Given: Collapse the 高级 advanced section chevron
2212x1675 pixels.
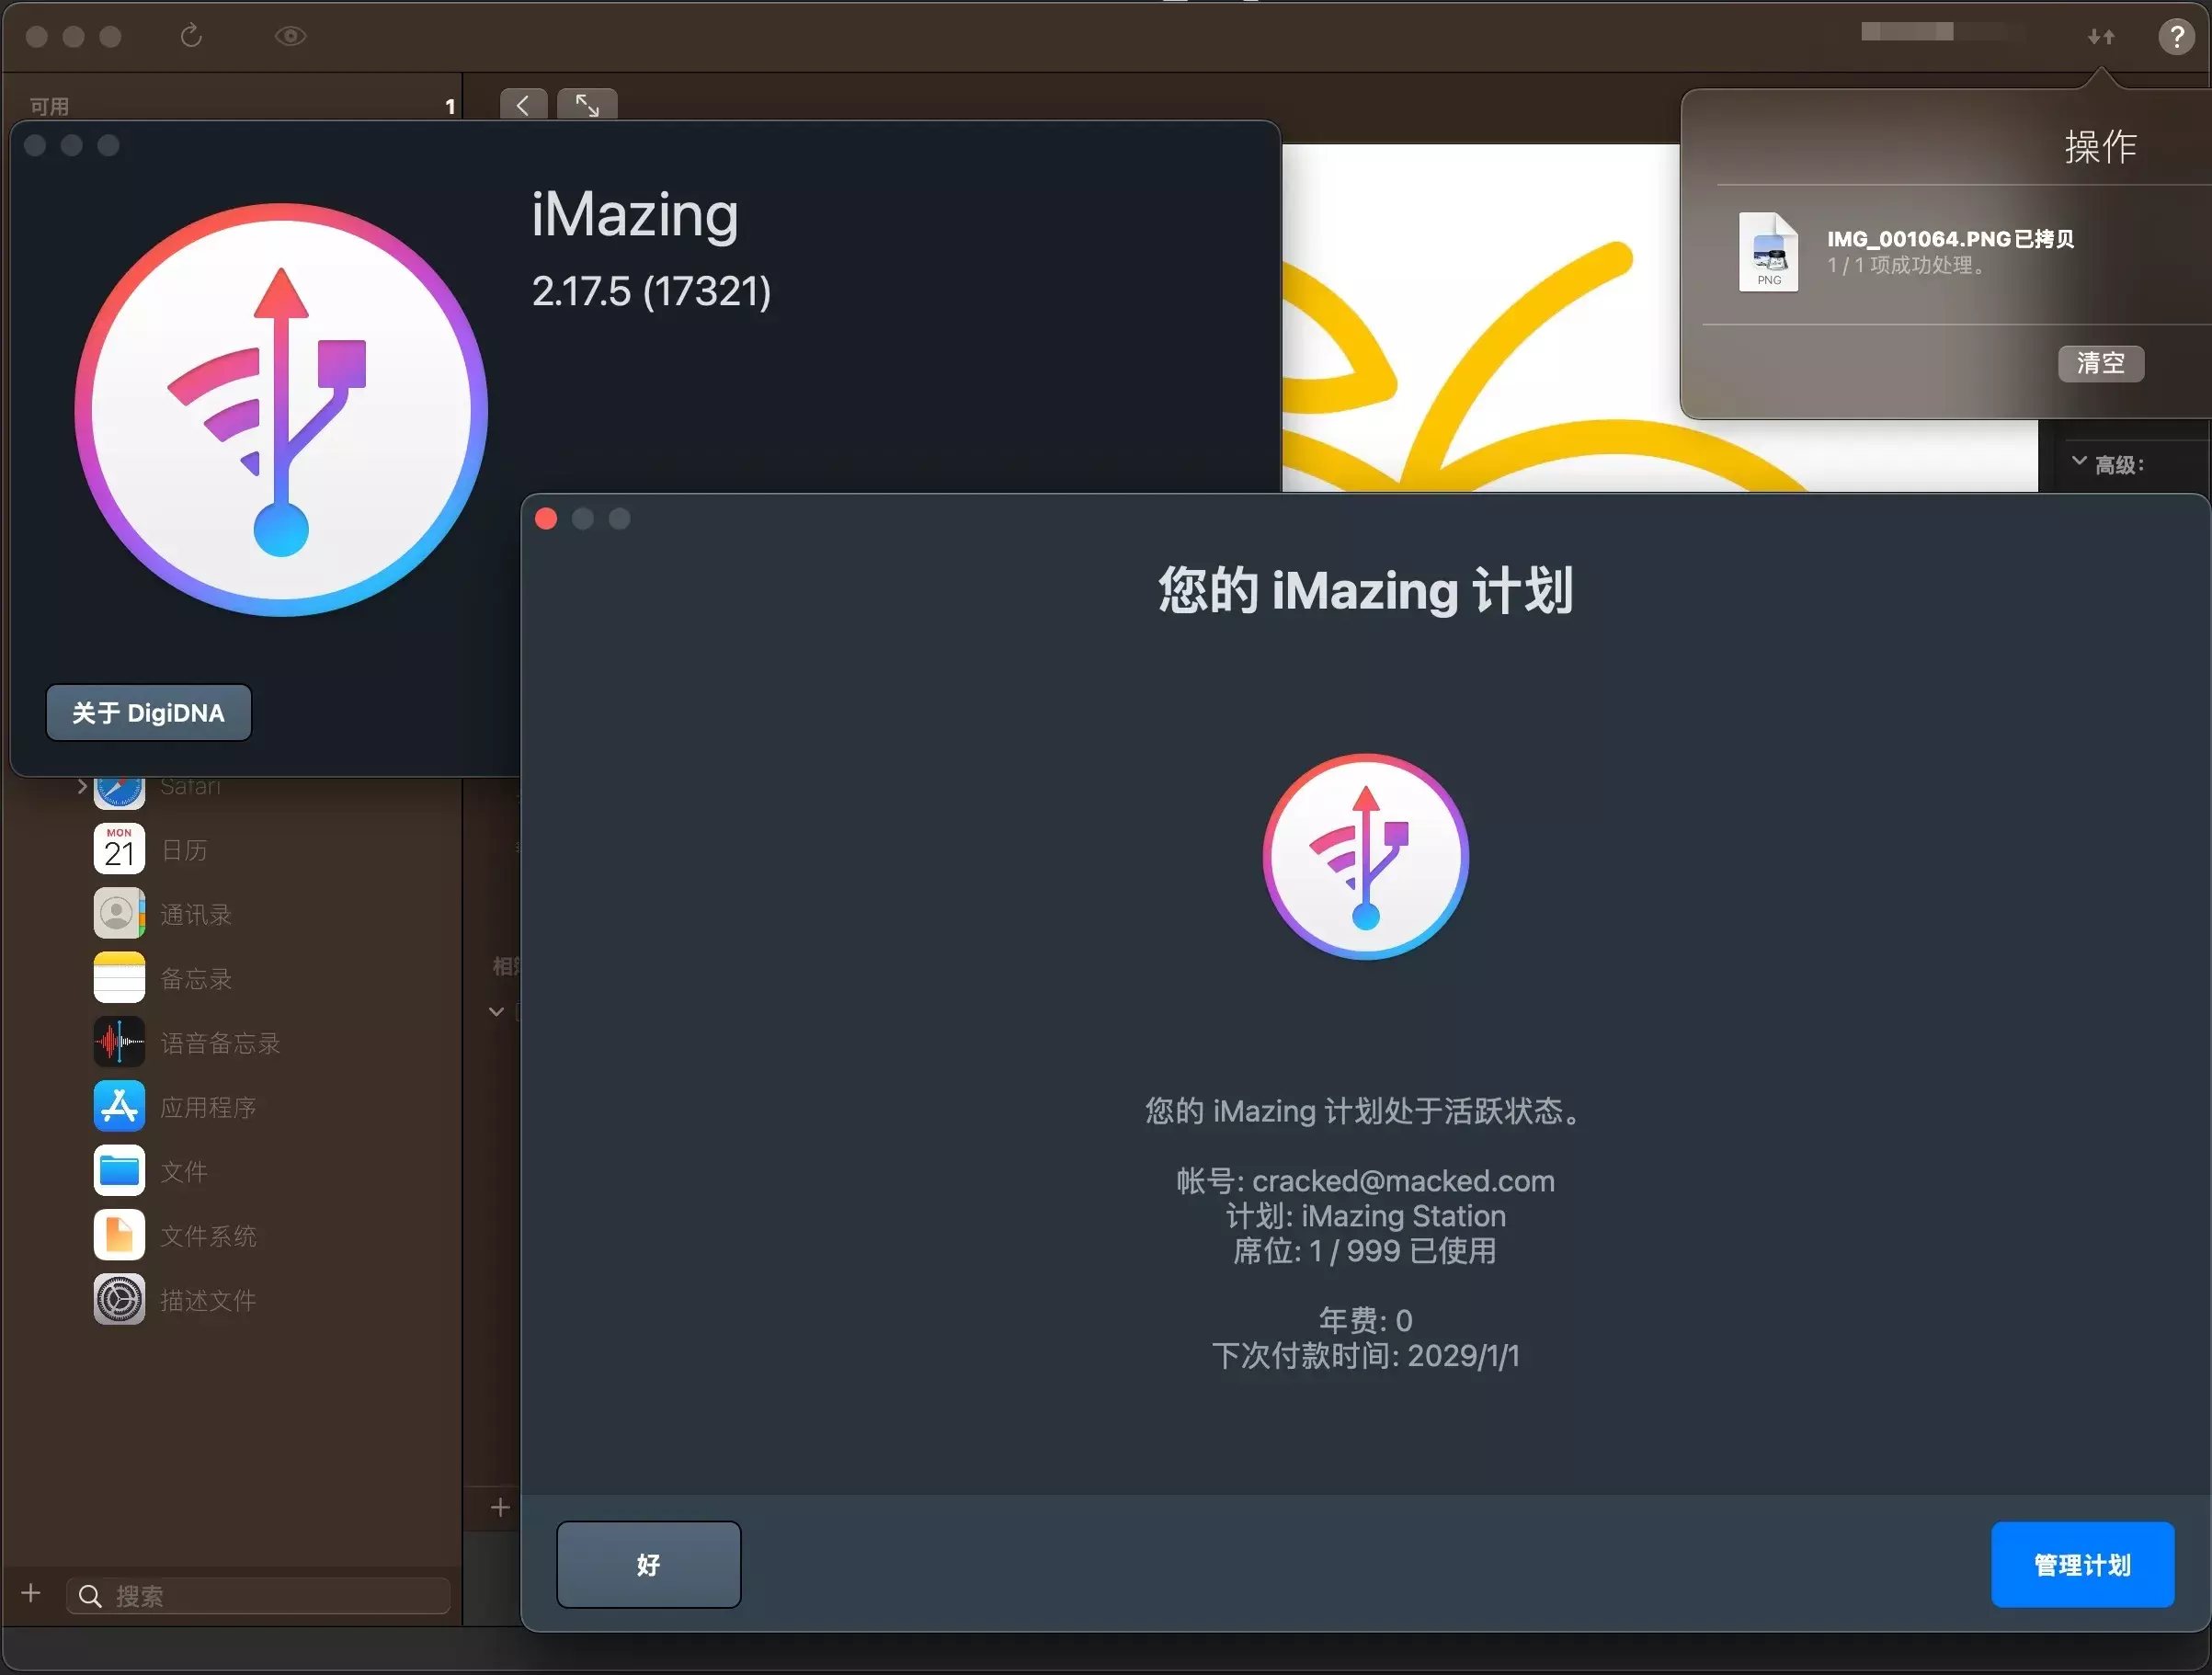Looking at the screenshot, I should 2079,462.
